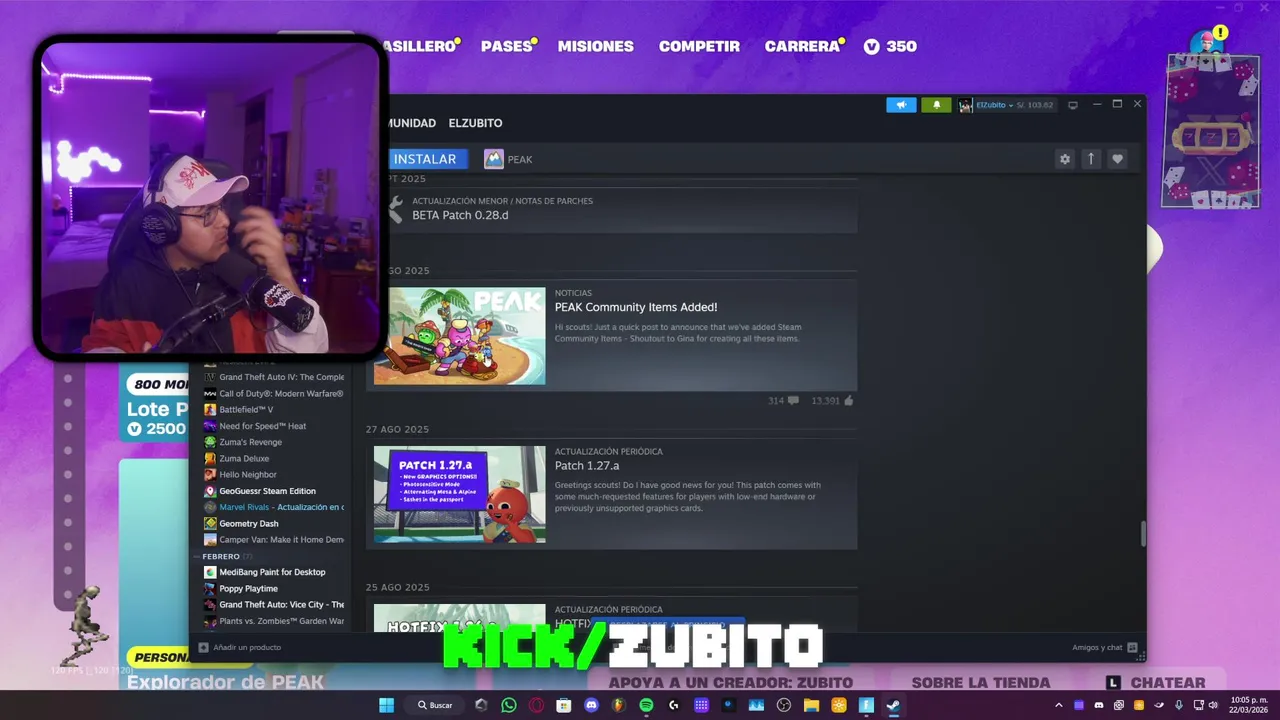This screenshot has width=1280, height=720.
Task: Open OBS Studio from the taskbar
Action: click(783, 705)
